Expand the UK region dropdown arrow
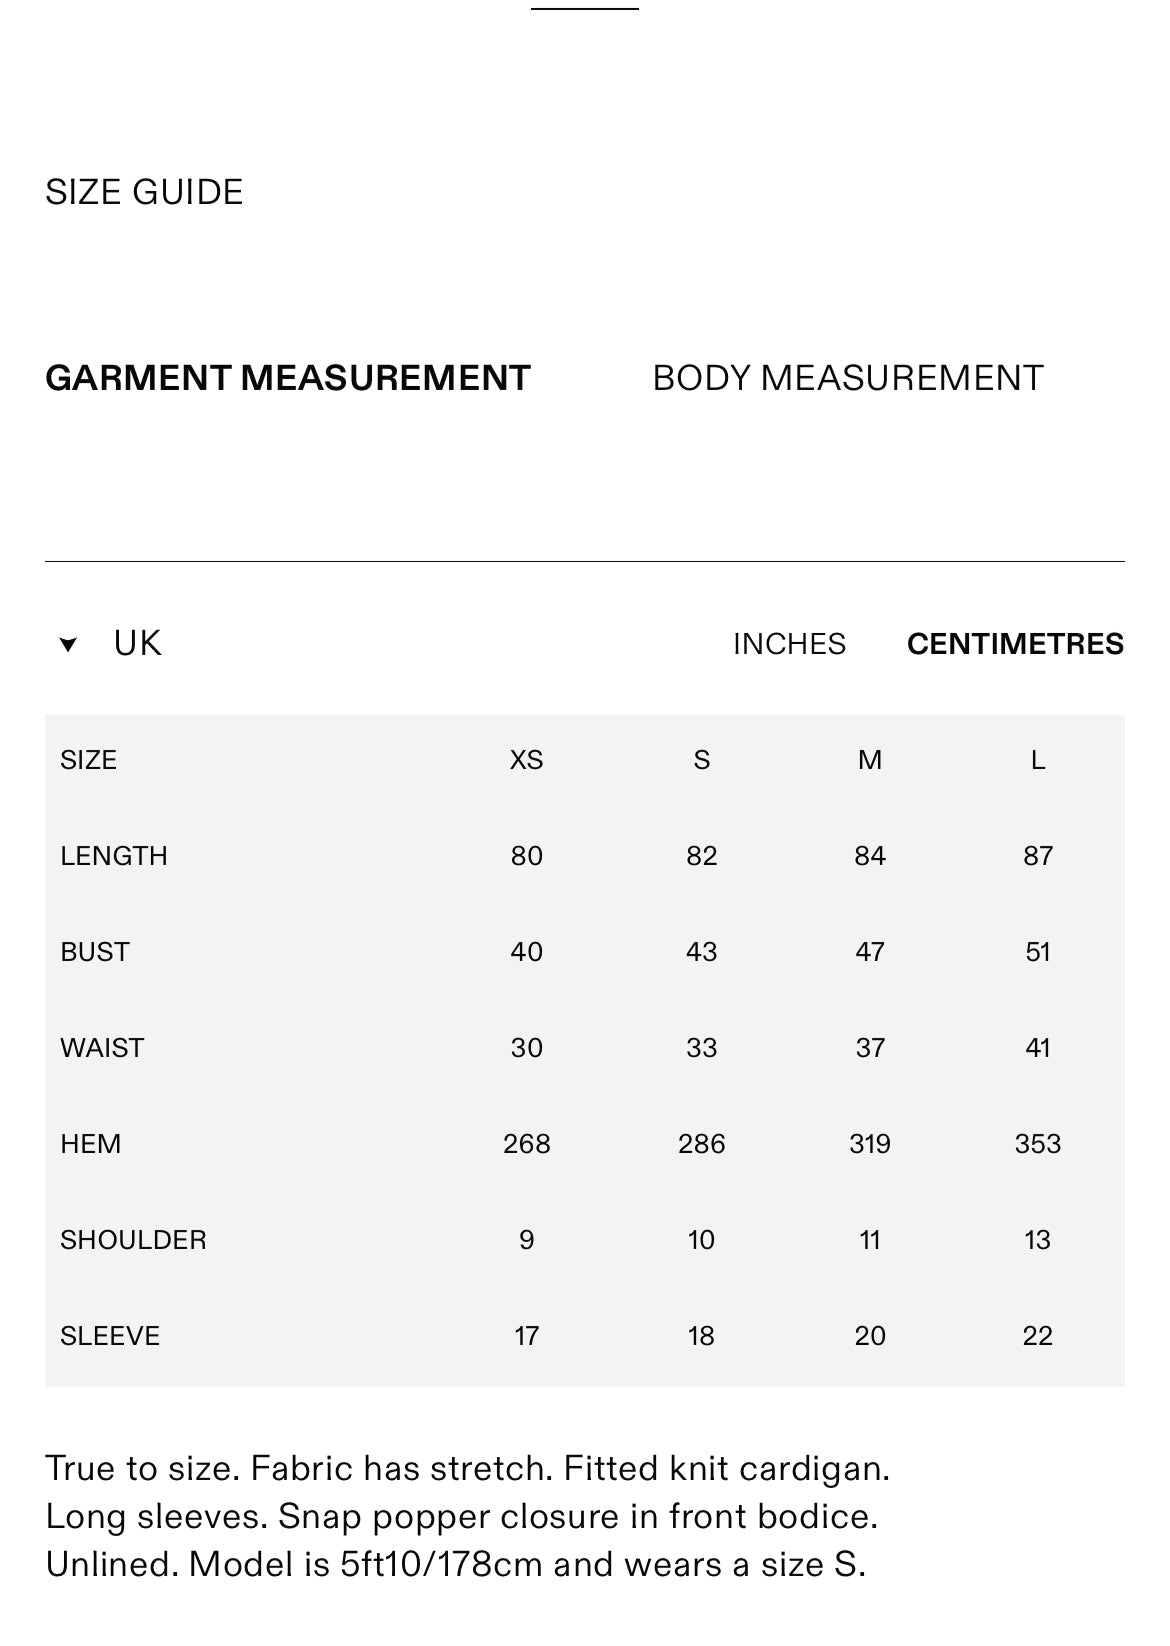The image size is (1170, 1646). [68, 644]
